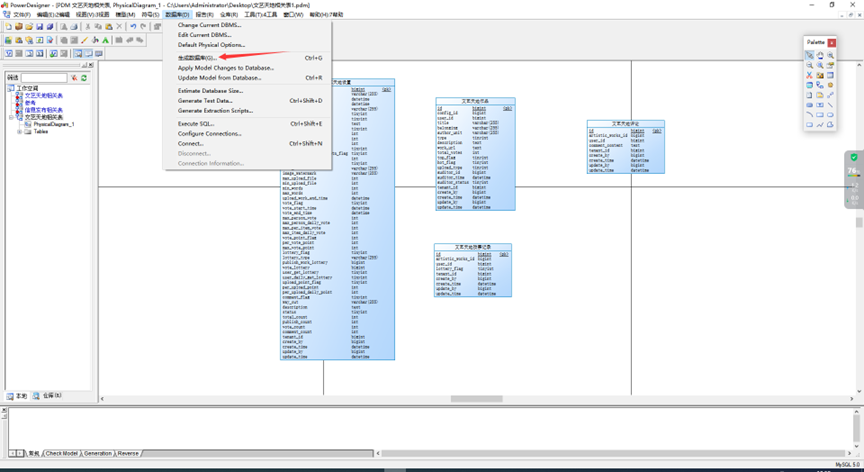This screenshot has height=472, width=864.
Task: Click the Print toolbar icon
Action: [x=74, y=26]
